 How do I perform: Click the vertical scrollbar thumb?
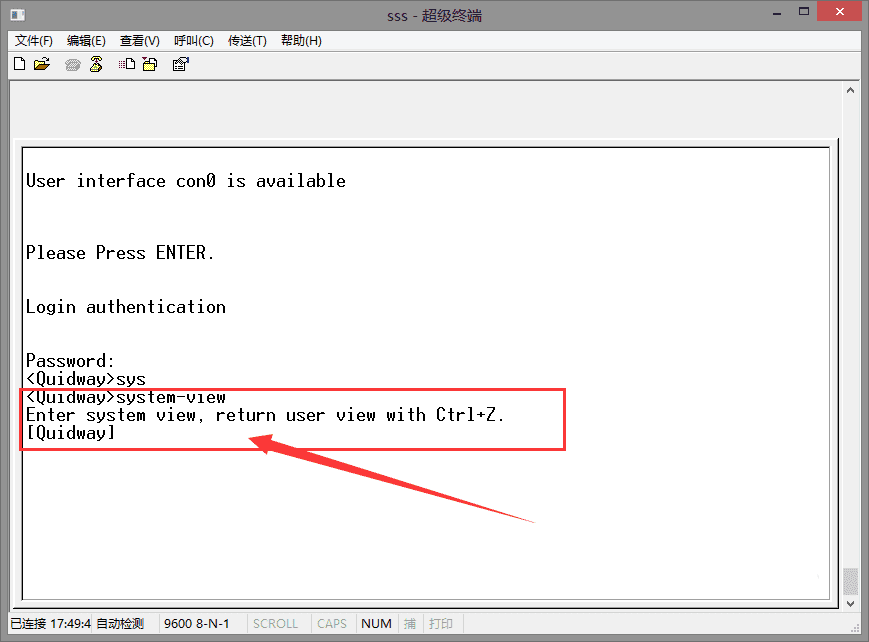point(850,582)
